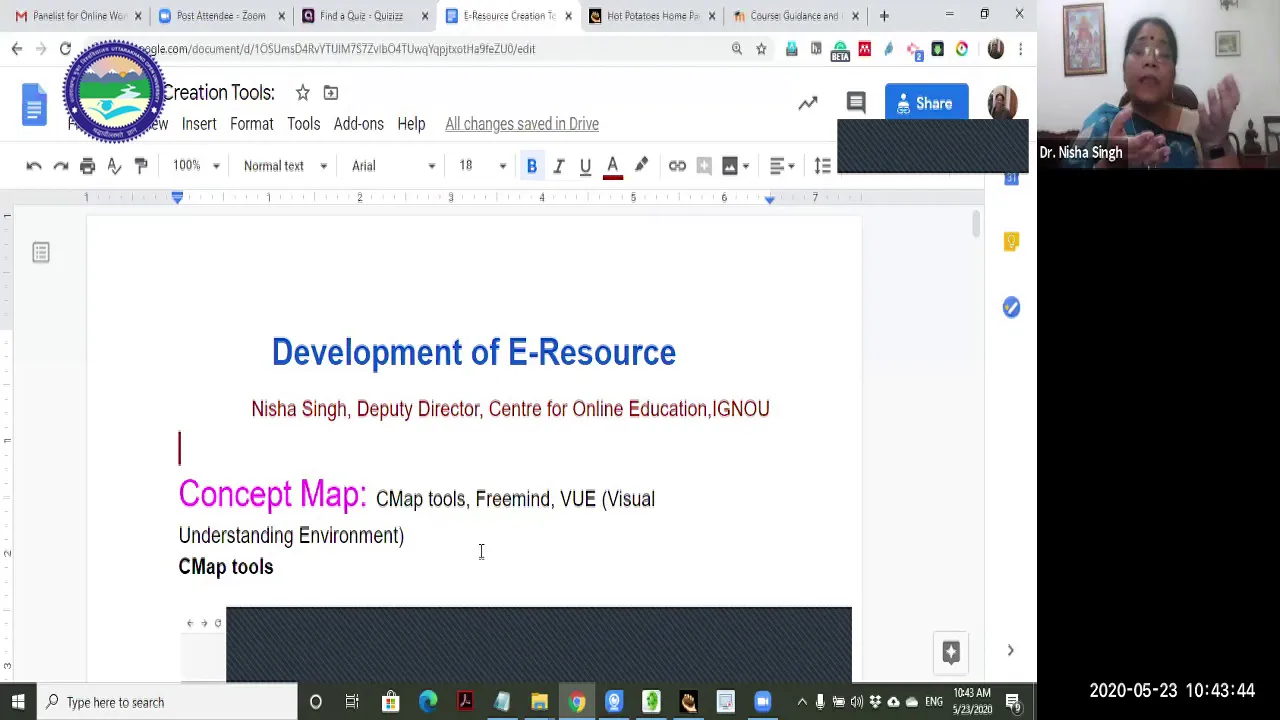Screen dimensions: 1280x720
Task: Click the Development of E-Resource title
Action: [473, 353]
